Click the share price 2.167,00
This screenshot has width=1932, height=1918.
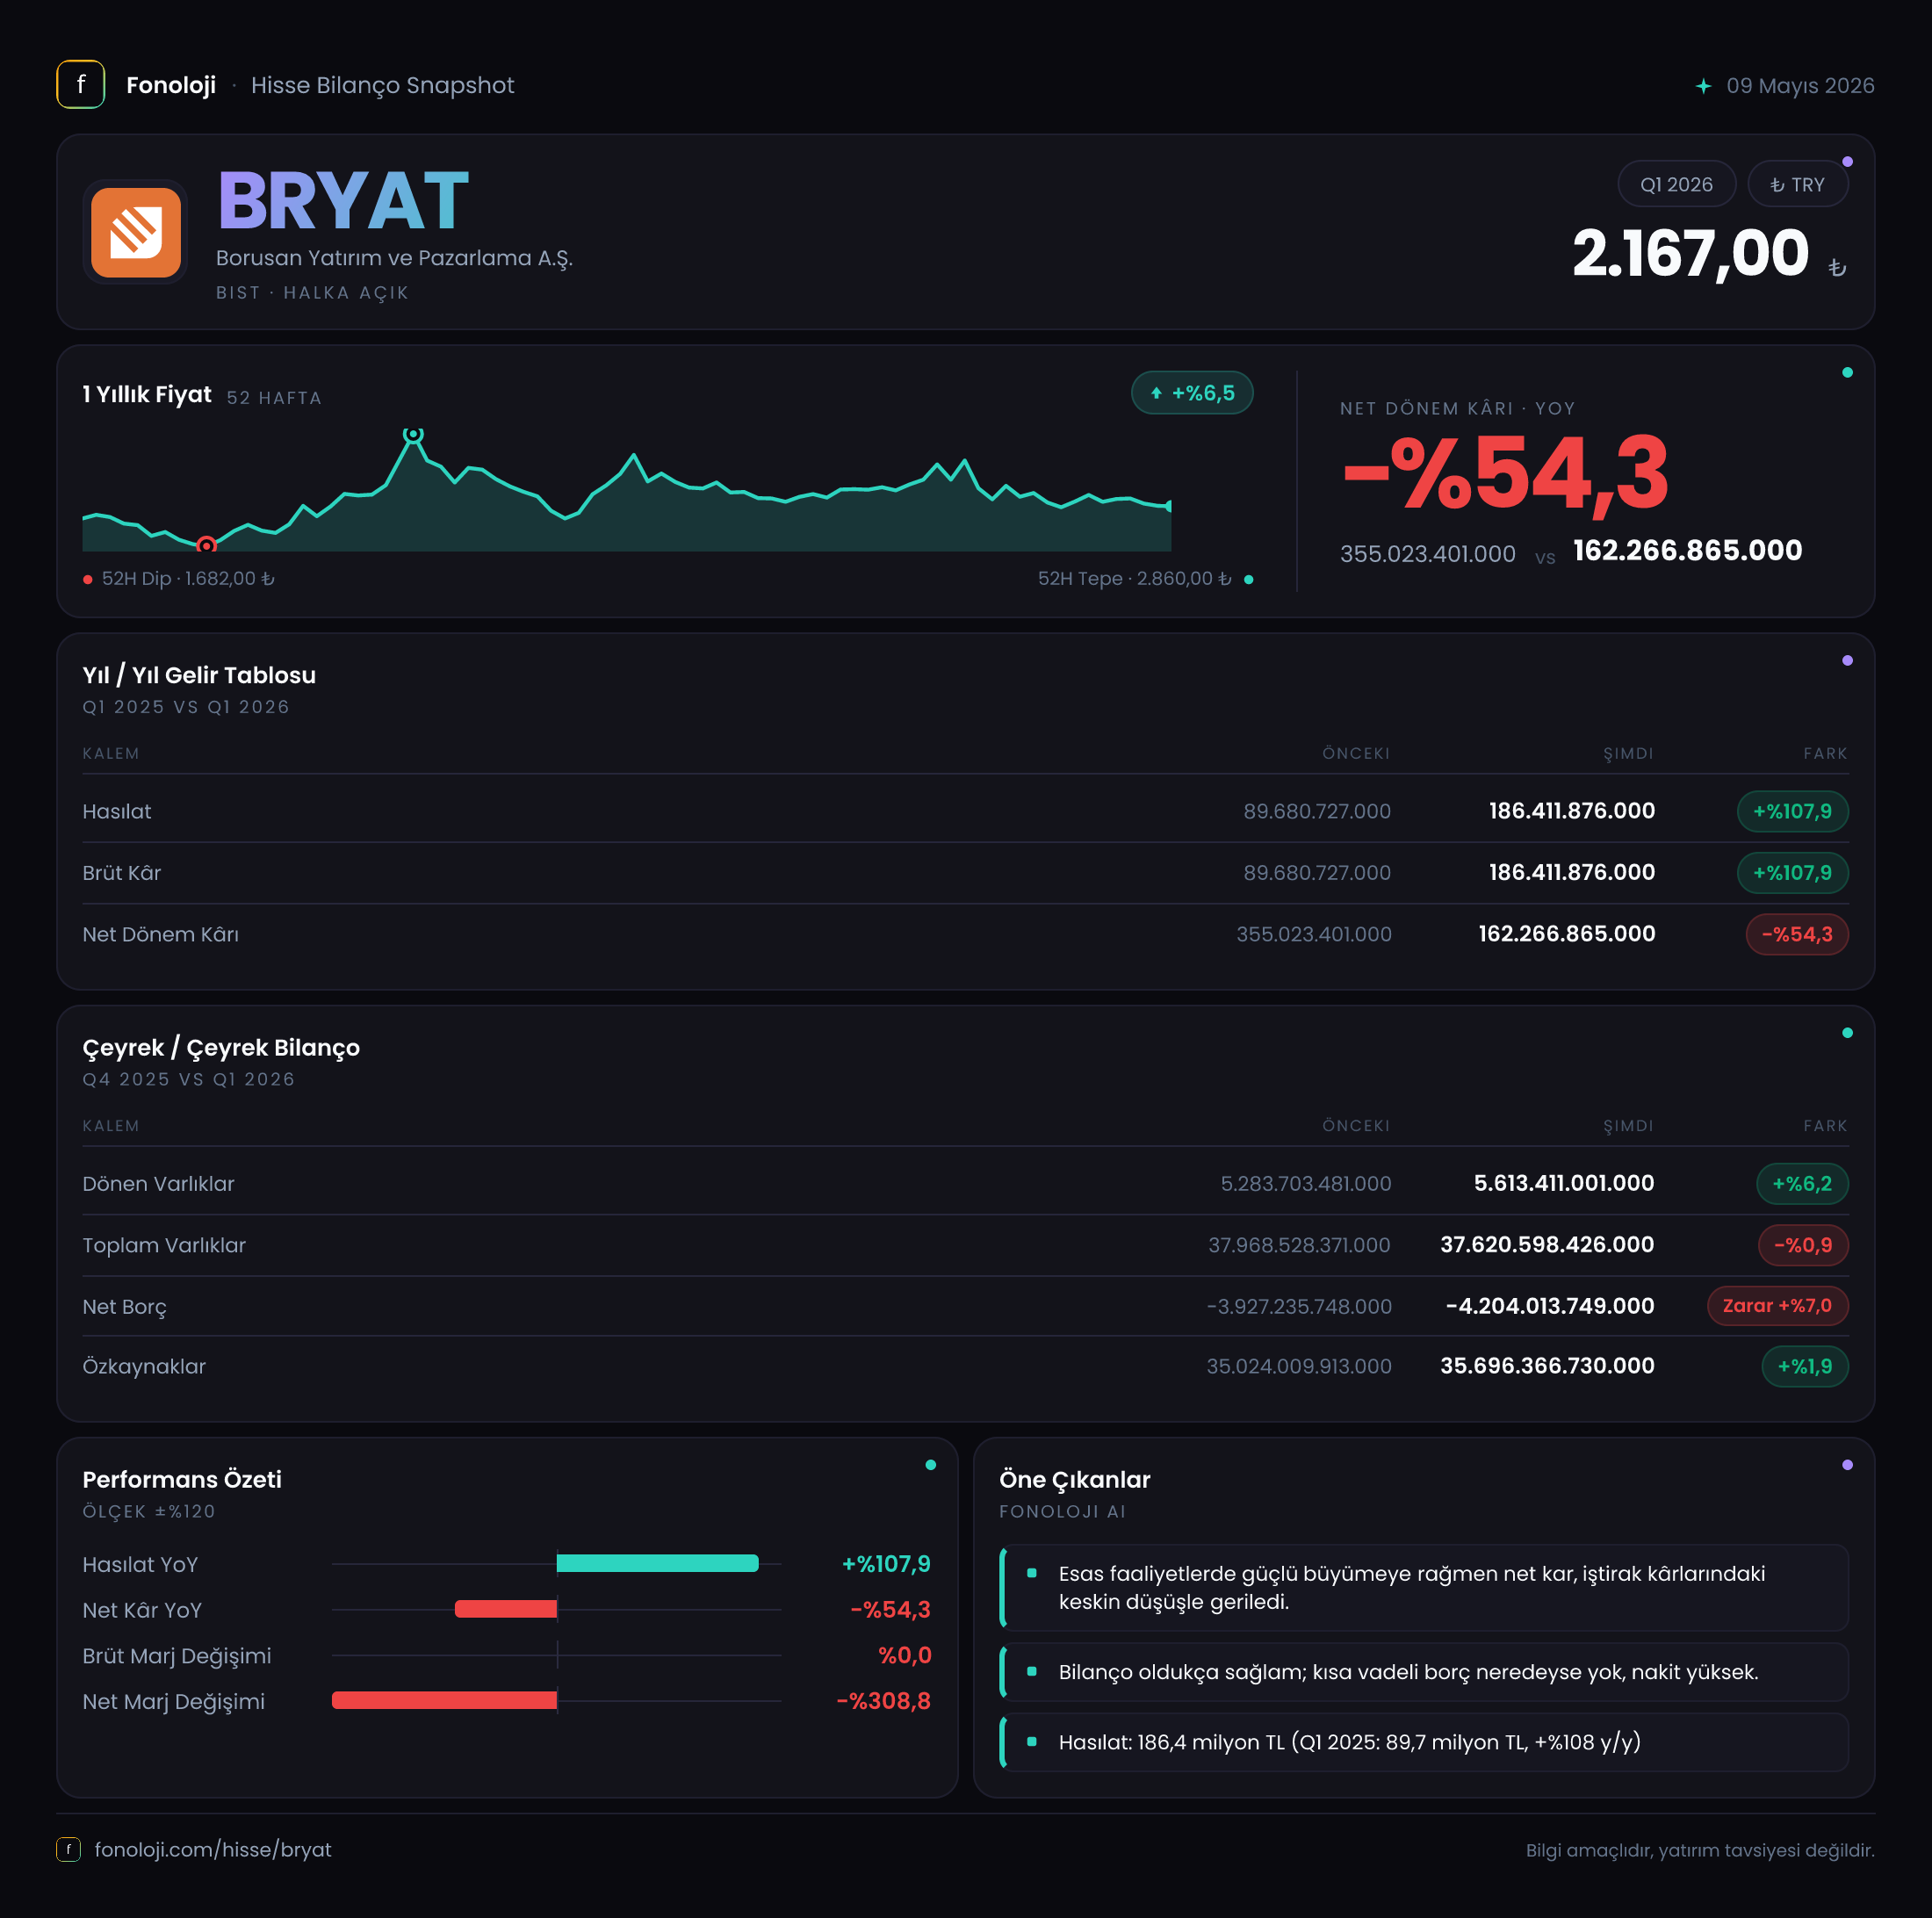[x=1691, y=253]
